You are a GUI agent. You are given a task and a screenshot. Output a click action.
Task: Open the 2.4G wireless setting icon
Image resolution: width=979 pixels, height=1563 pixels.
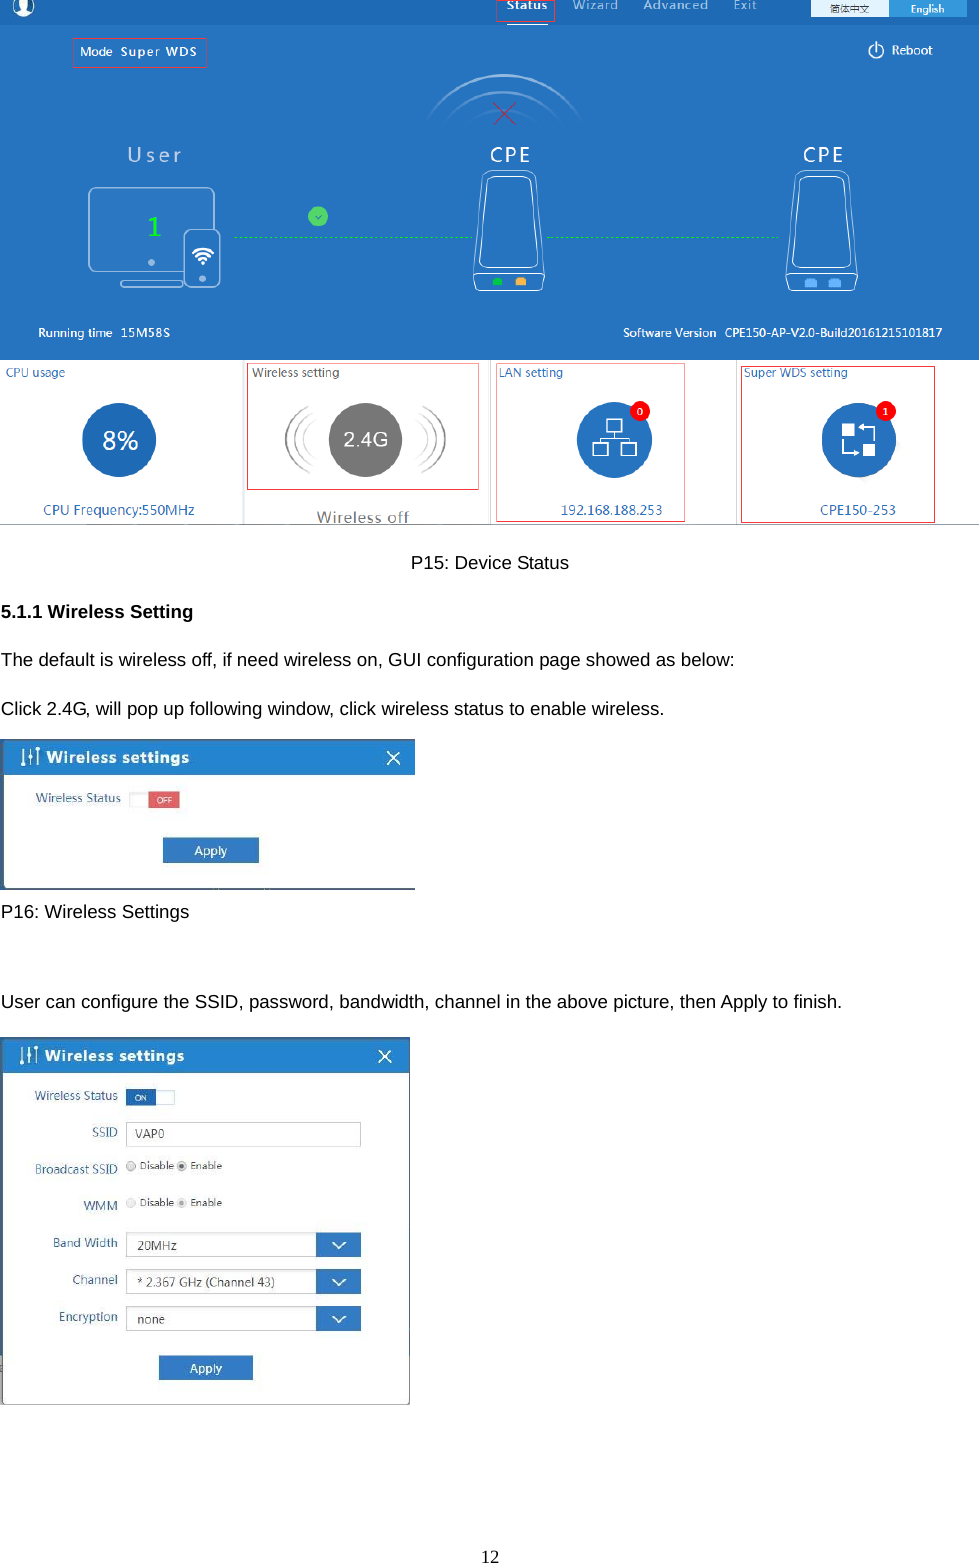(365, 439)
